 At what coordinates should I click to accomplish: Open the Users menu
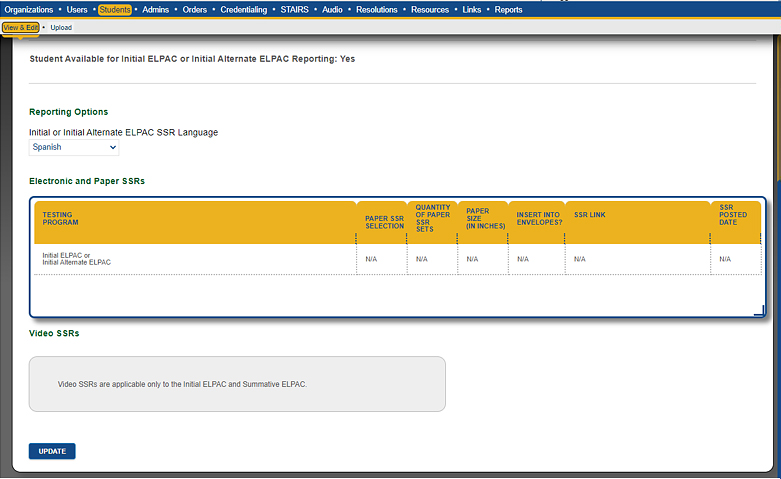pos(77,9)
